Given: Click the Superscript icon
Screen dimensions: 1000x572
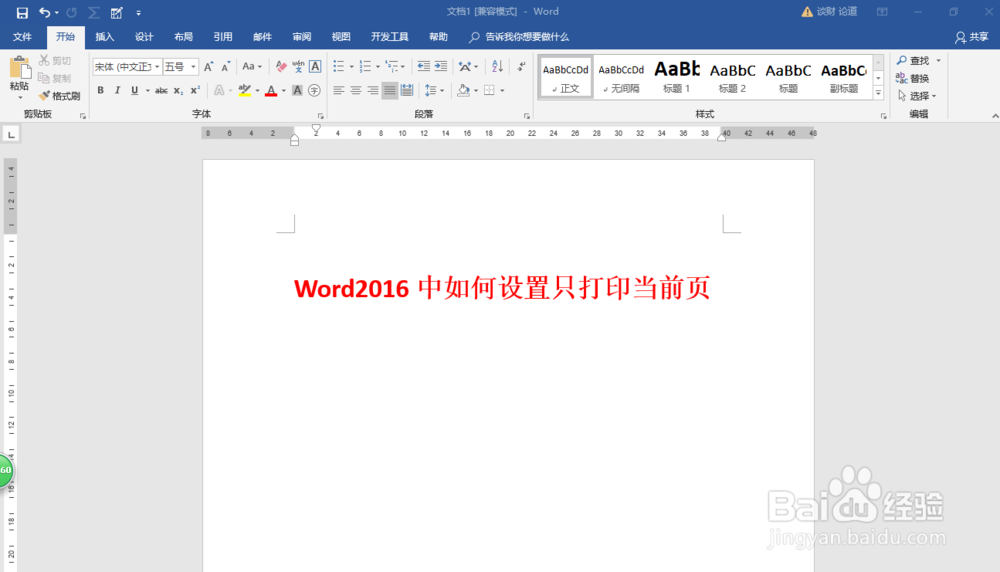Looking at the screenshot, I should (195, 91).
